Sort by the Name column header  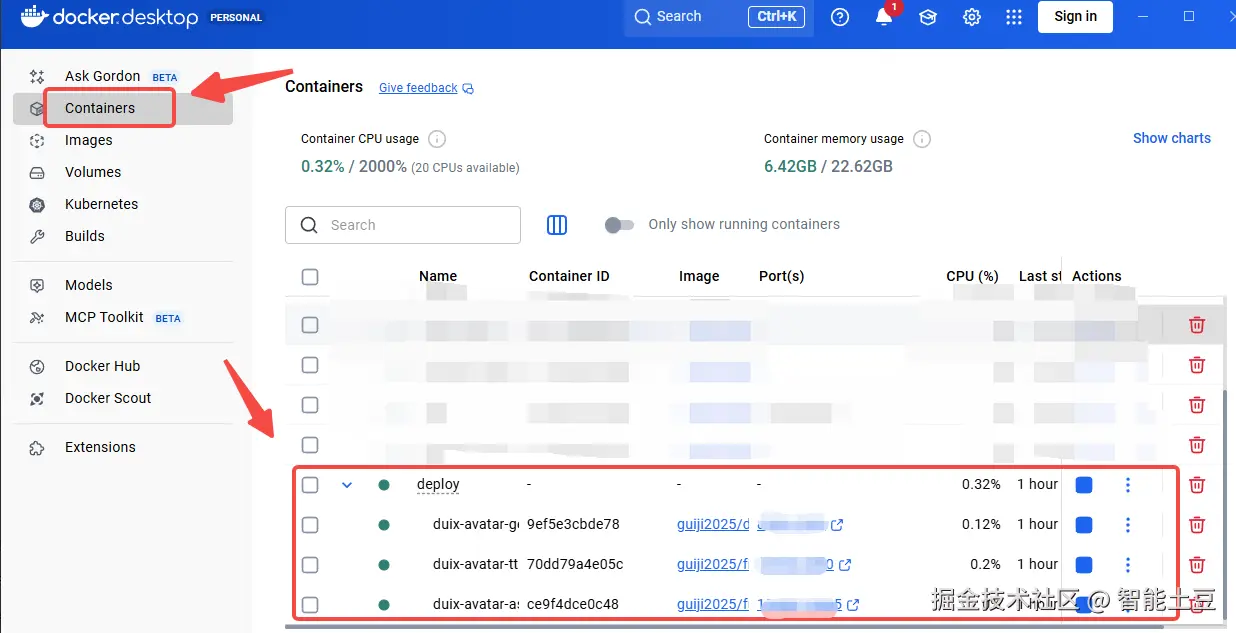tap(438, 276)
